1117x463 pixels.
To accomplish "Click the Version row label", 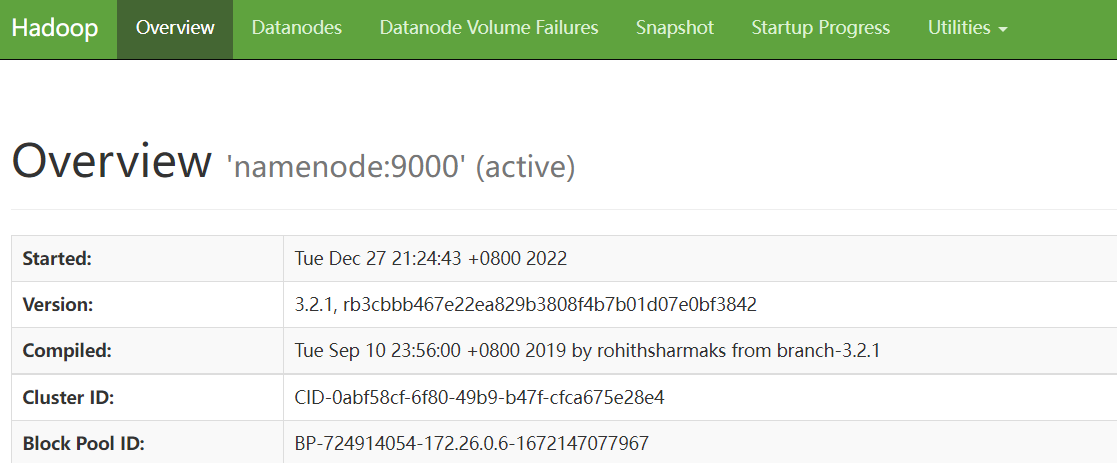I will point(58,305).
